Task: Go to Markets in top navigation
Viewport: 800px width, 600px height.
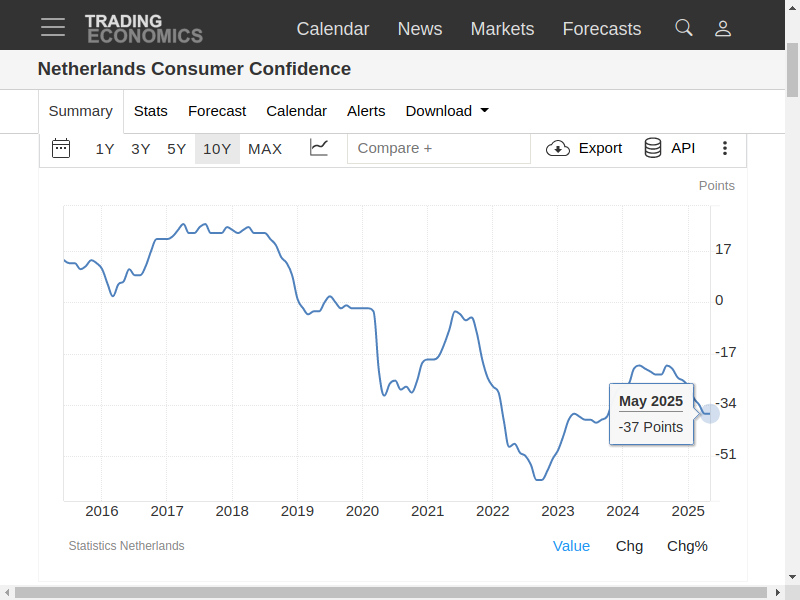Action: click(x=502, y=29)
